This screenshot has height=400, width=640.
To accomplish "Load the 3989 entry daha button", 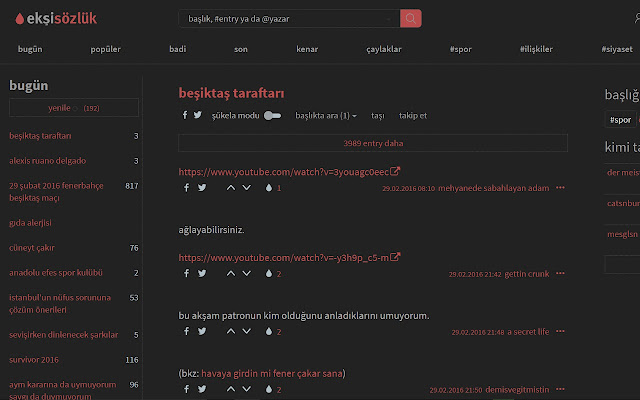I will click(x=373, y=143).
